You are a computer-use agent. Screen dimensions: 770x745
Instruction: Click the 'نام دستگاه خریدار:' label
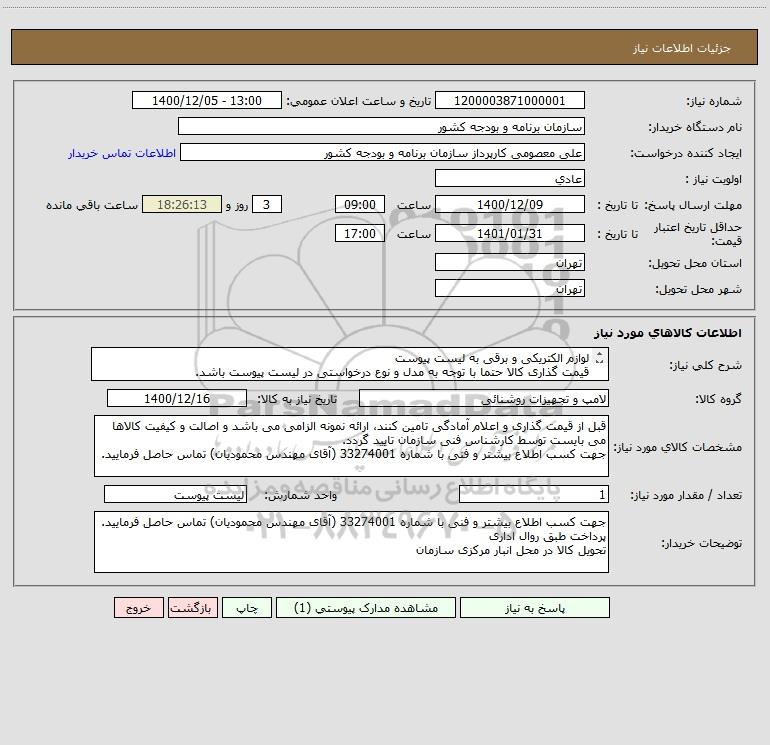[x=694, y=128]
